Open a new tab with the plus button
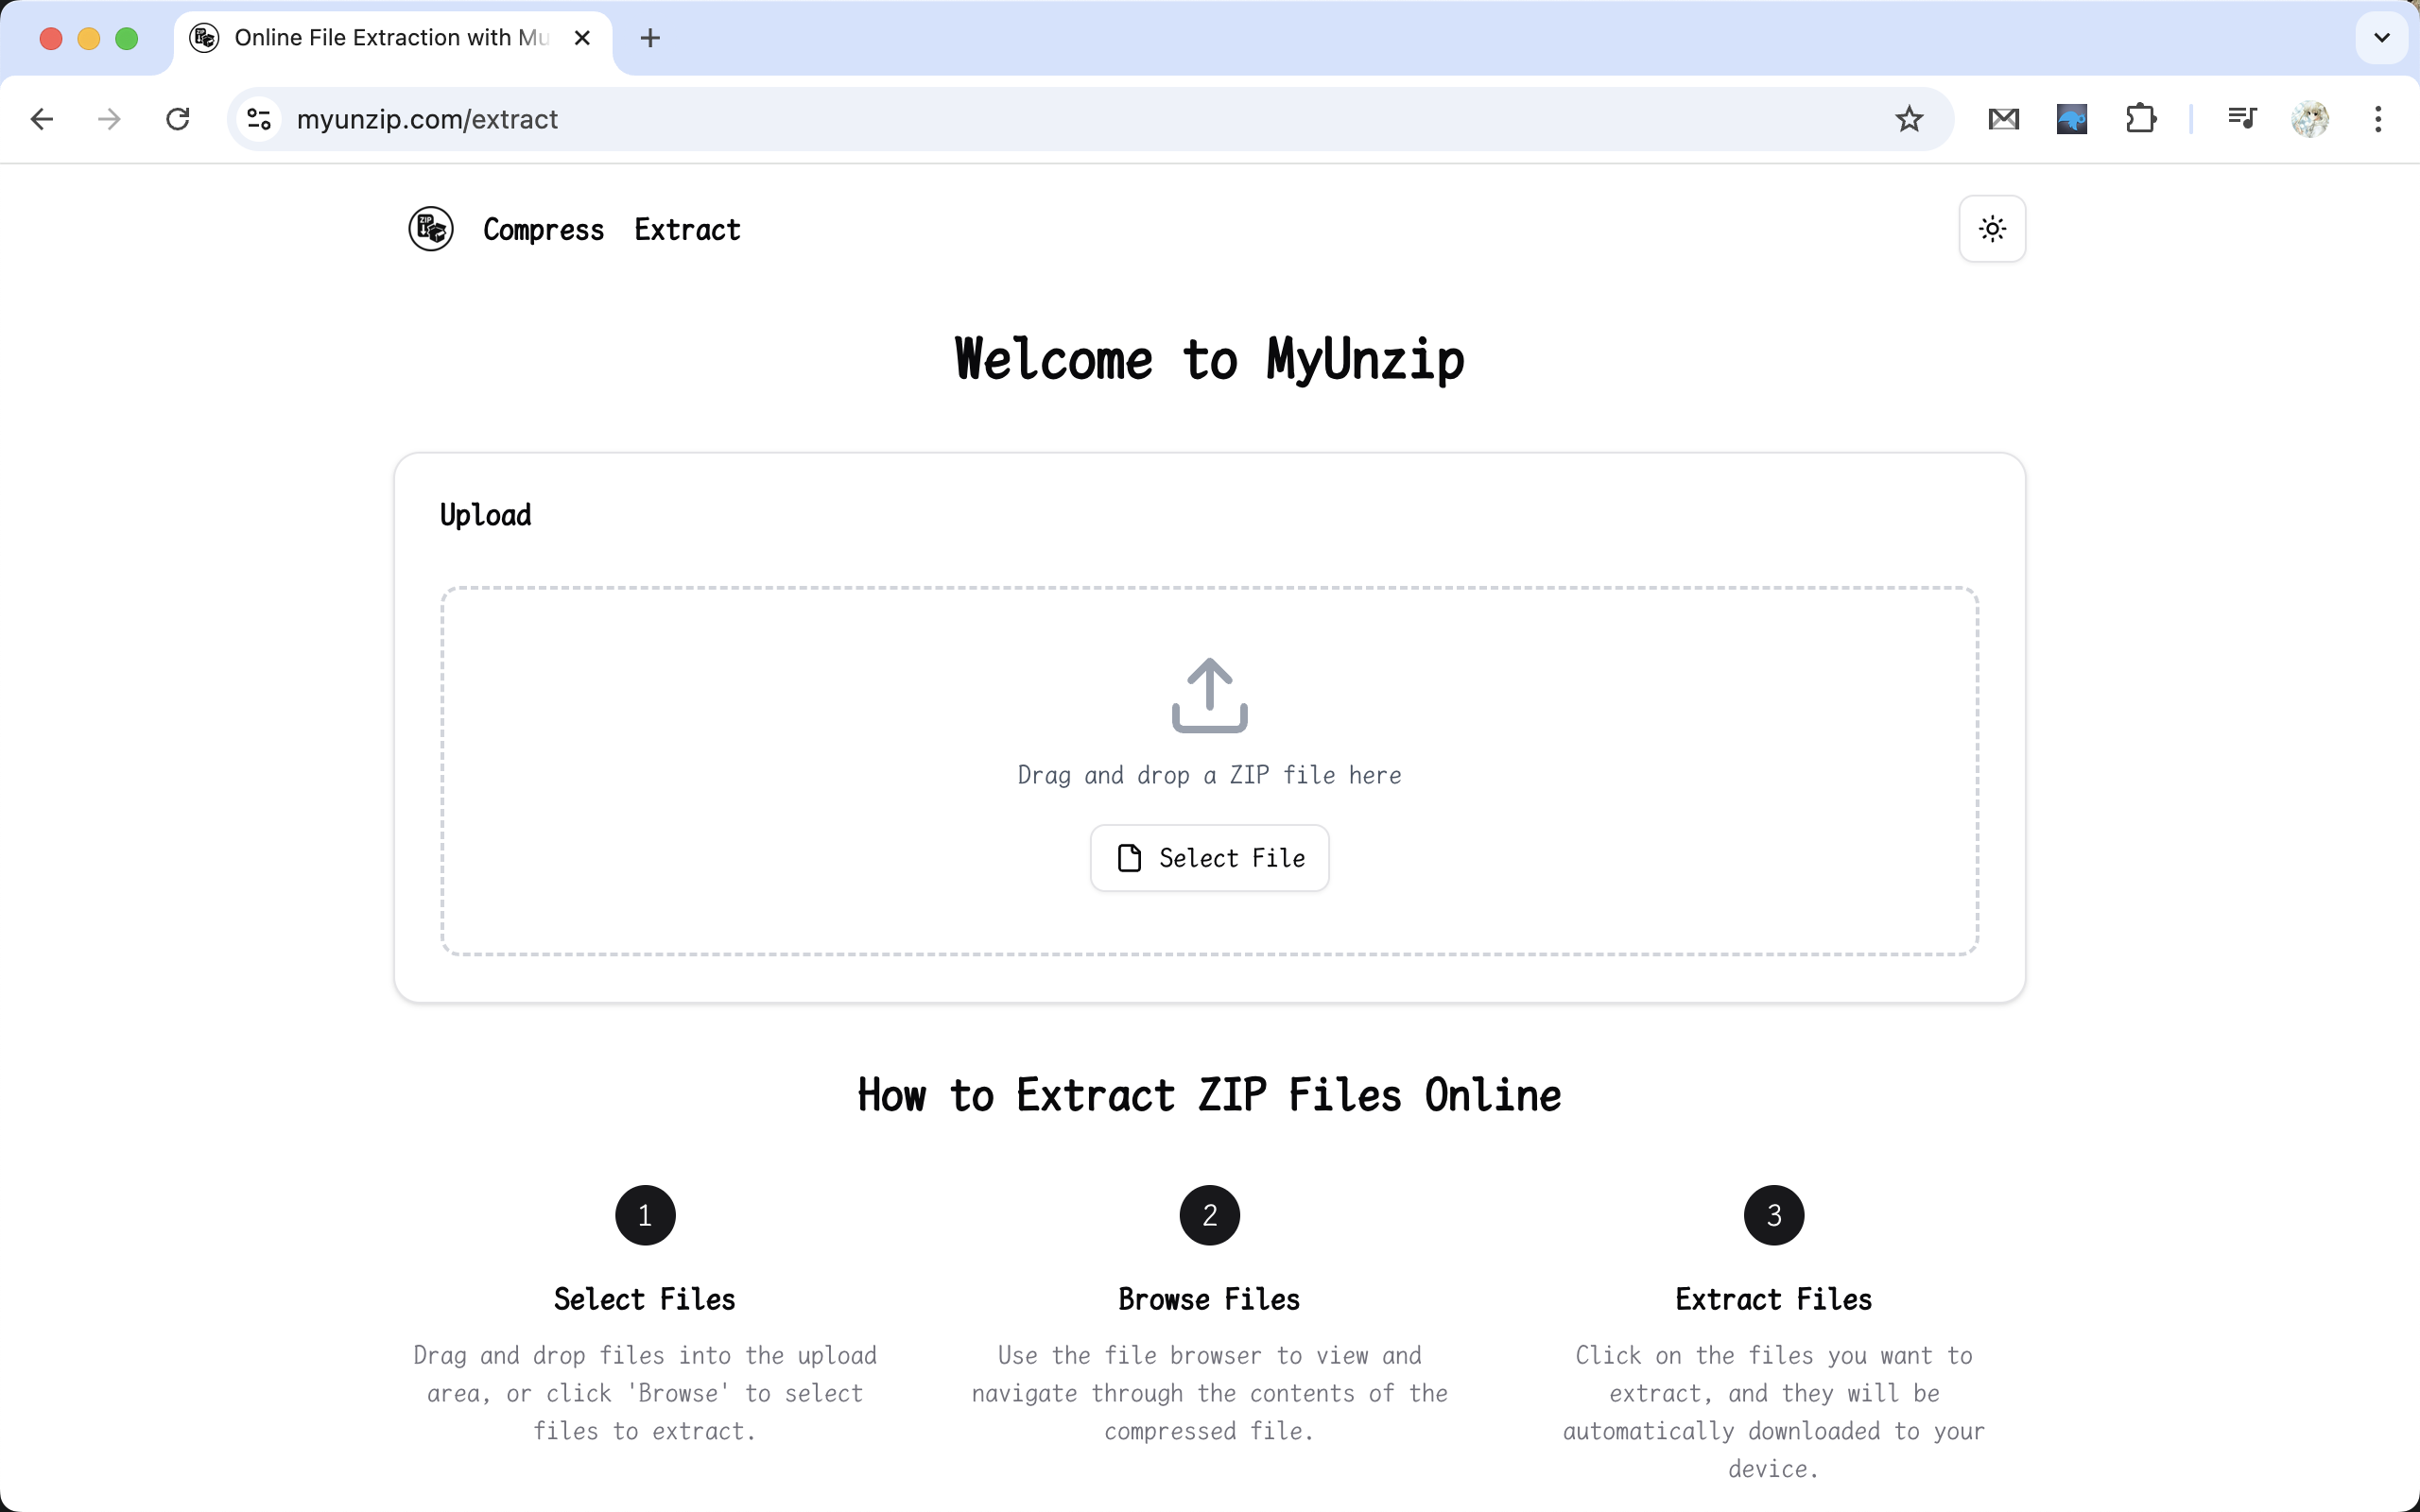Screen dimensions: 2420x1512 (x=650, y=38)
